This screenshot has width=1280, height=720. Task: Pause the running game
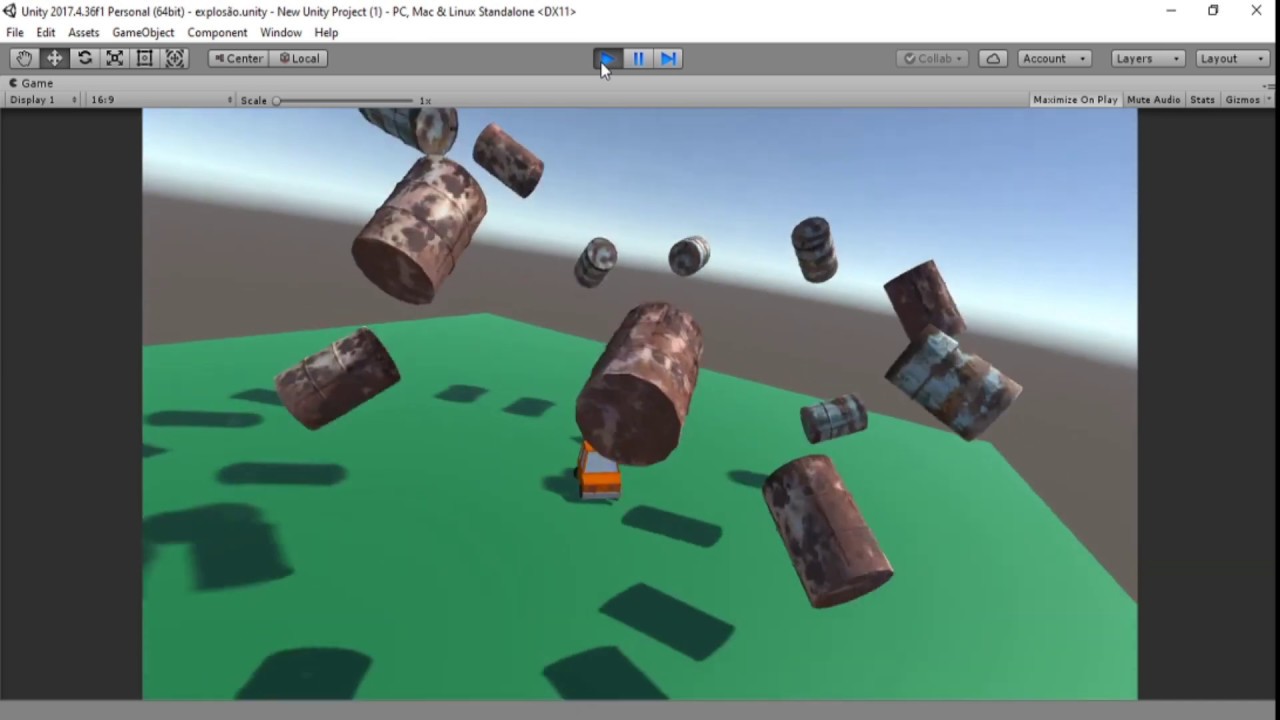click(638, 58)
